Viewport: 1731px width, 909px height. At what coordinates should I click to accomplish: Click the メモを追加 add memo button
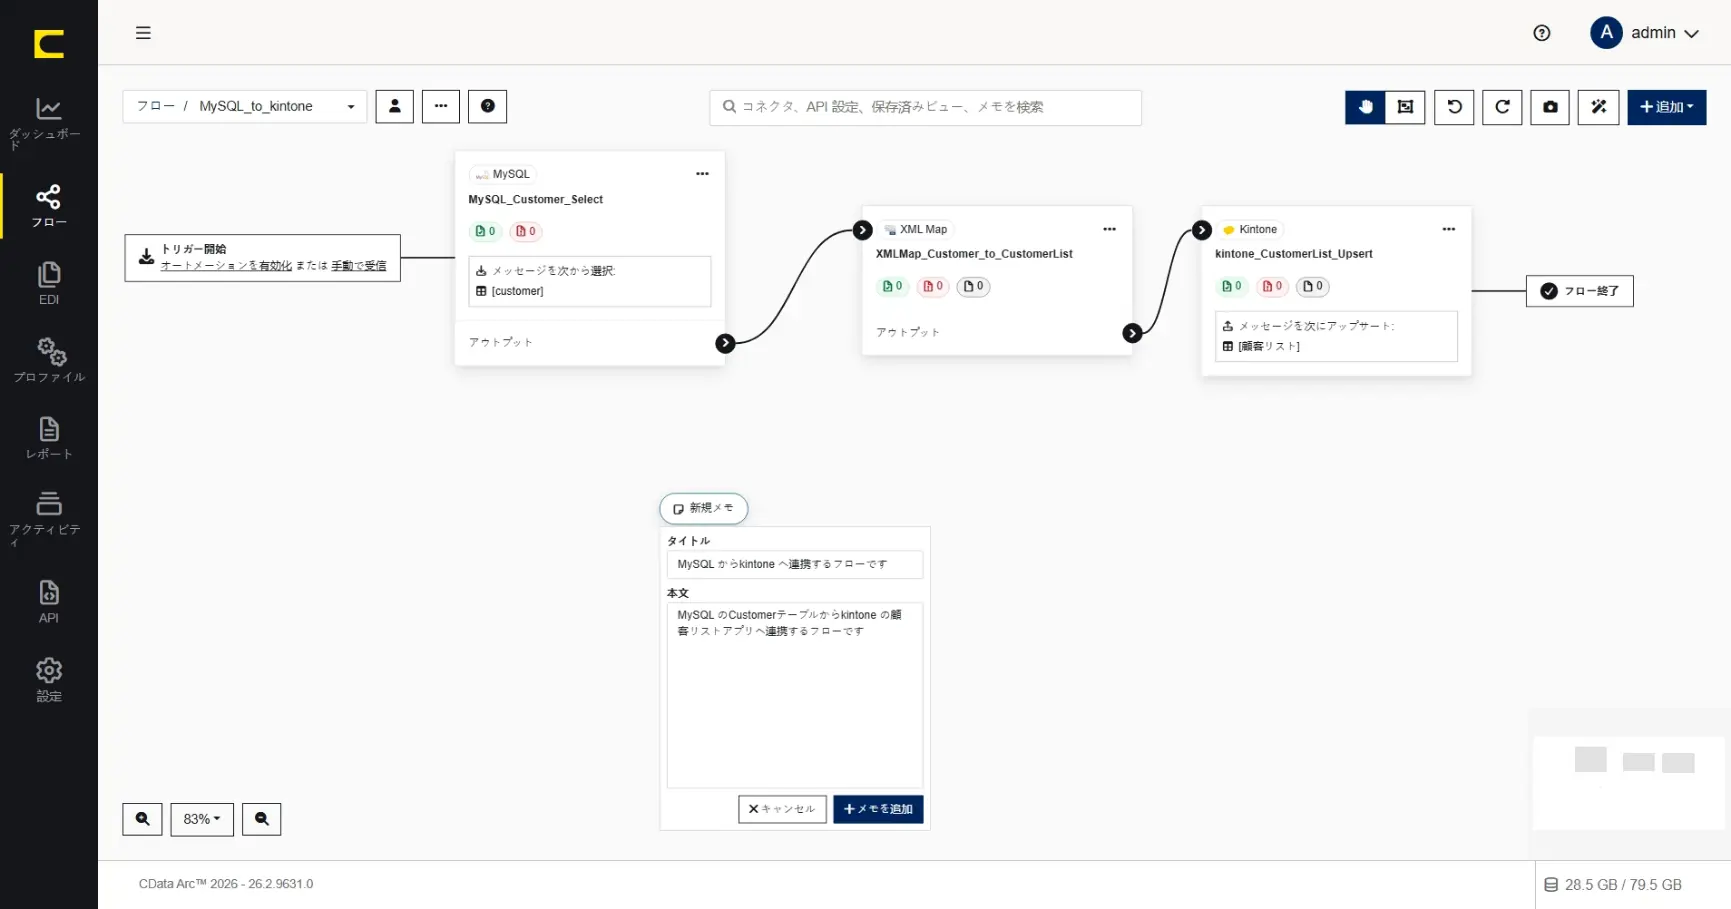click(x=878, y=809)
